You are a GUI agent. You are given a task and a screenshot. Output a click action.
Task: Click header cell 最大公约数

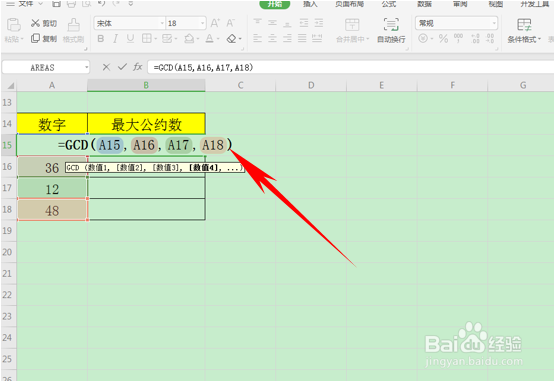click(146, 124)
